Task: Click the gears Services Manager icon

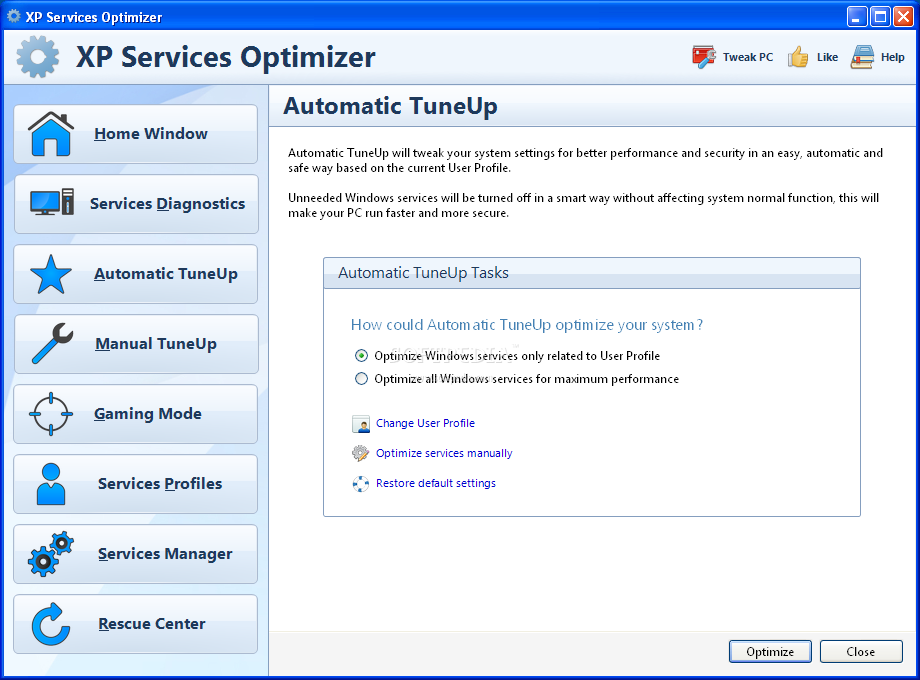Action: [x=51, y=554]
